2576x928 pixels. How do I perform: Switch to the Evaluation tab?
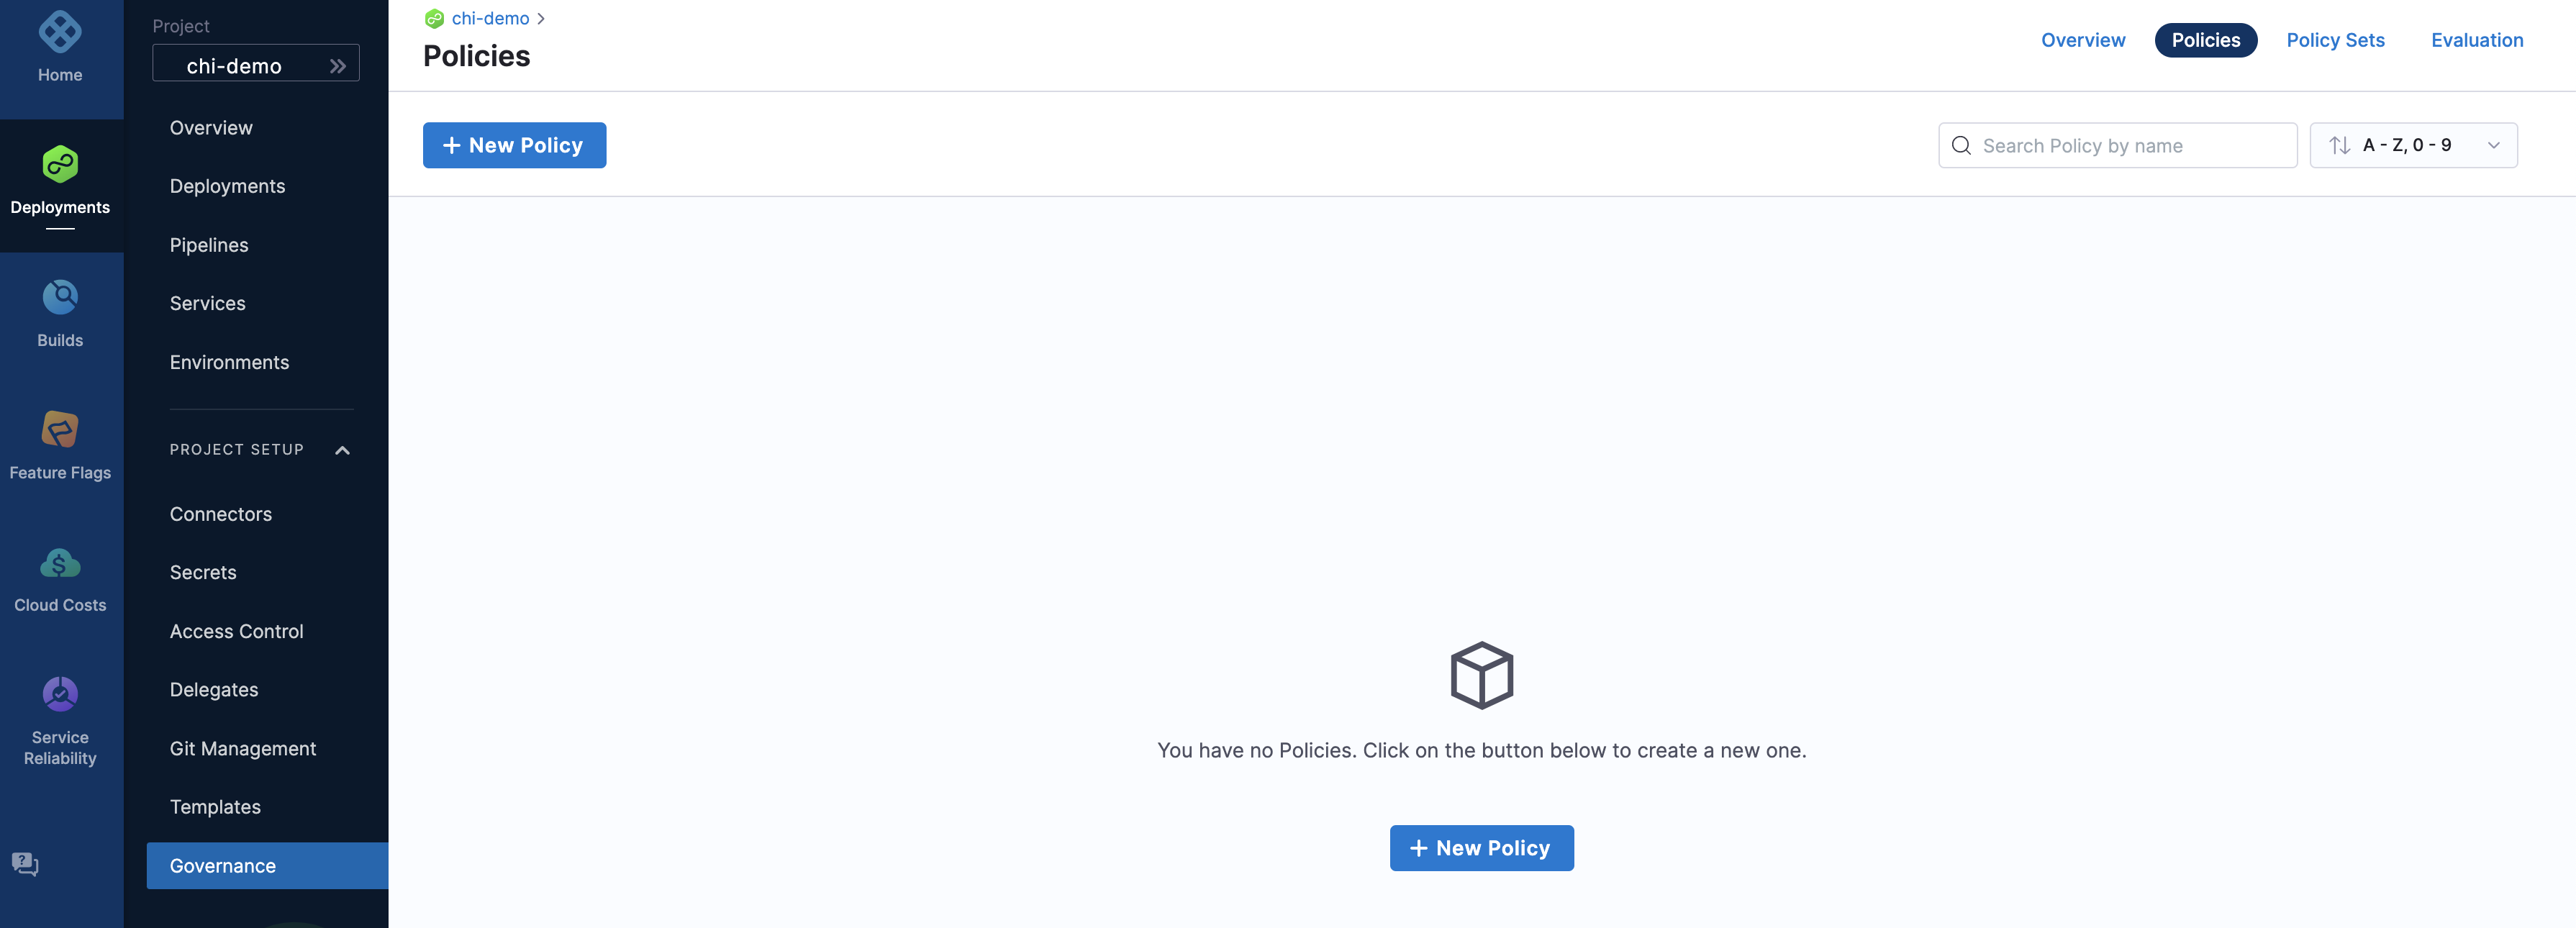point(2476,40)
